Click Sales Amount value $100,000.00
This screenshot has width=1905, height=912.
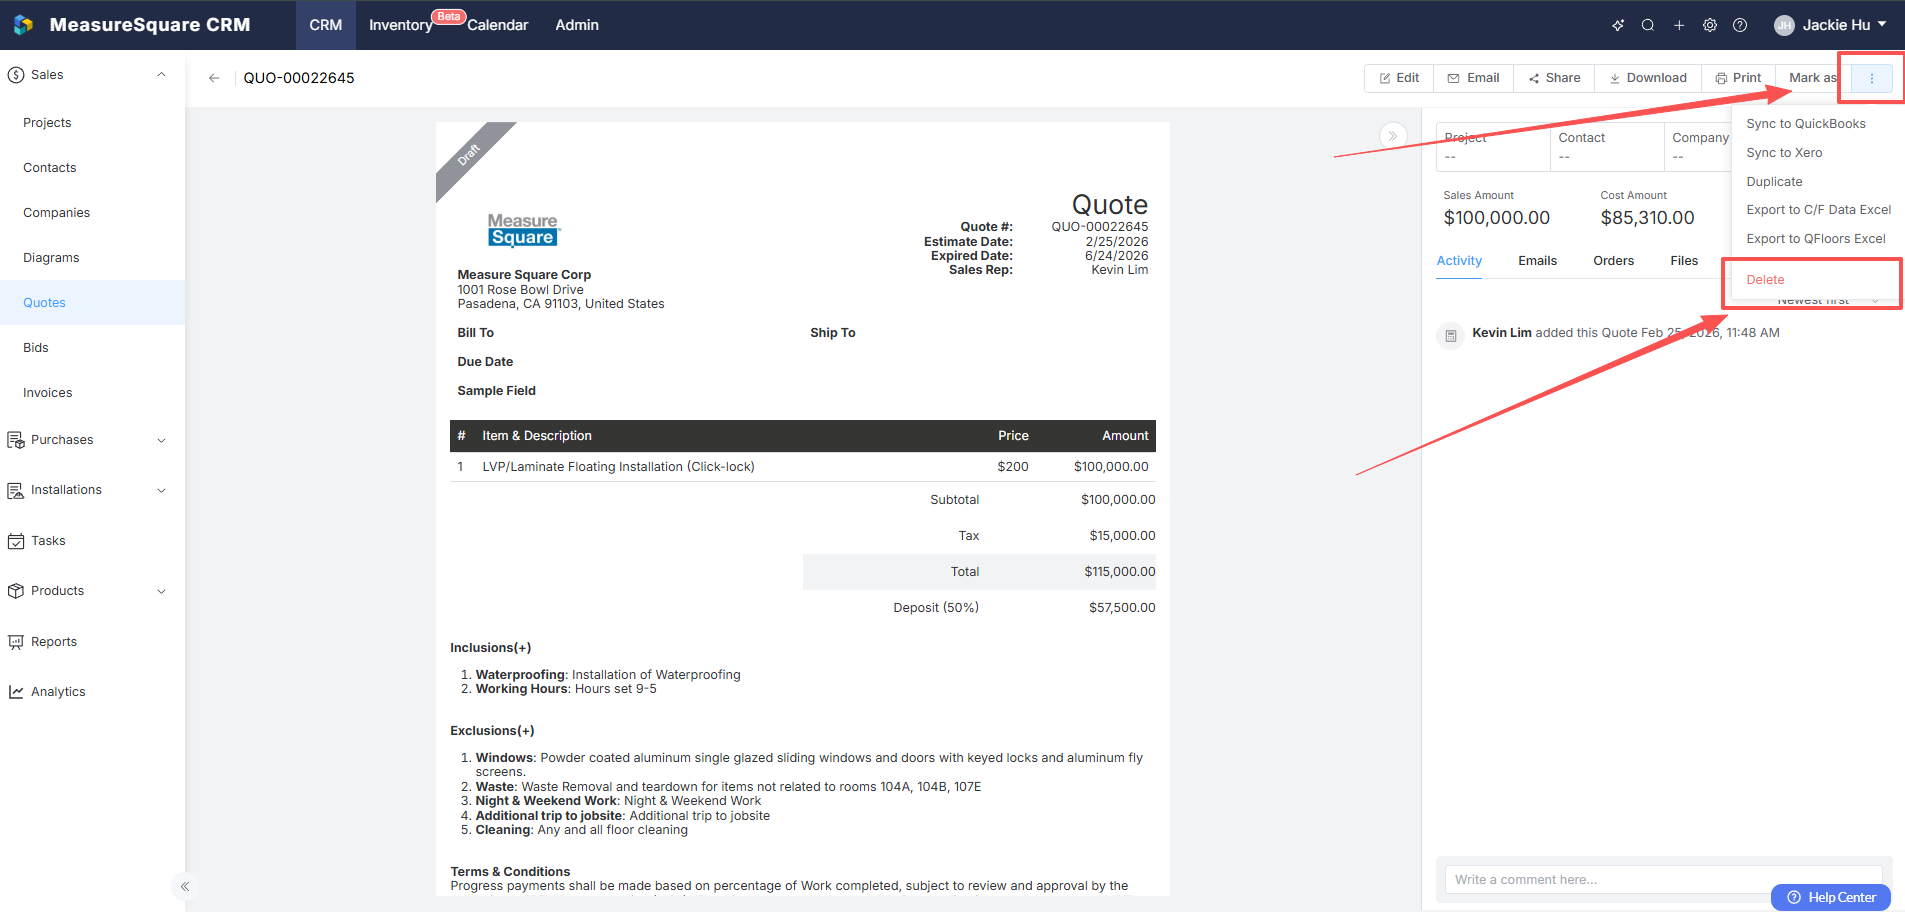(x=1497, y=218)
